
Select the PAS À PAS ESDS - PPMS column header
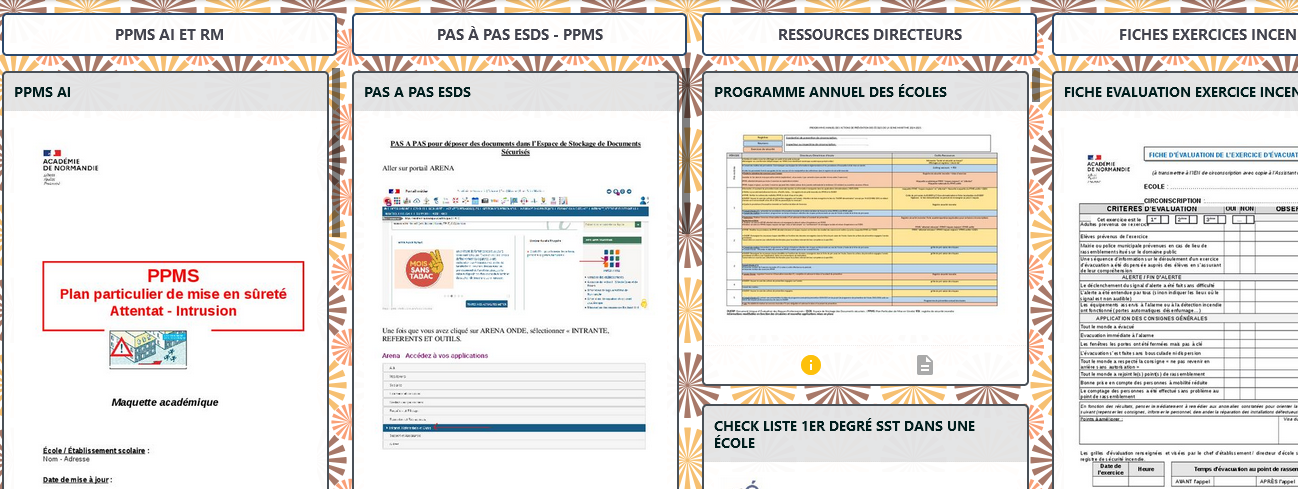519,34
